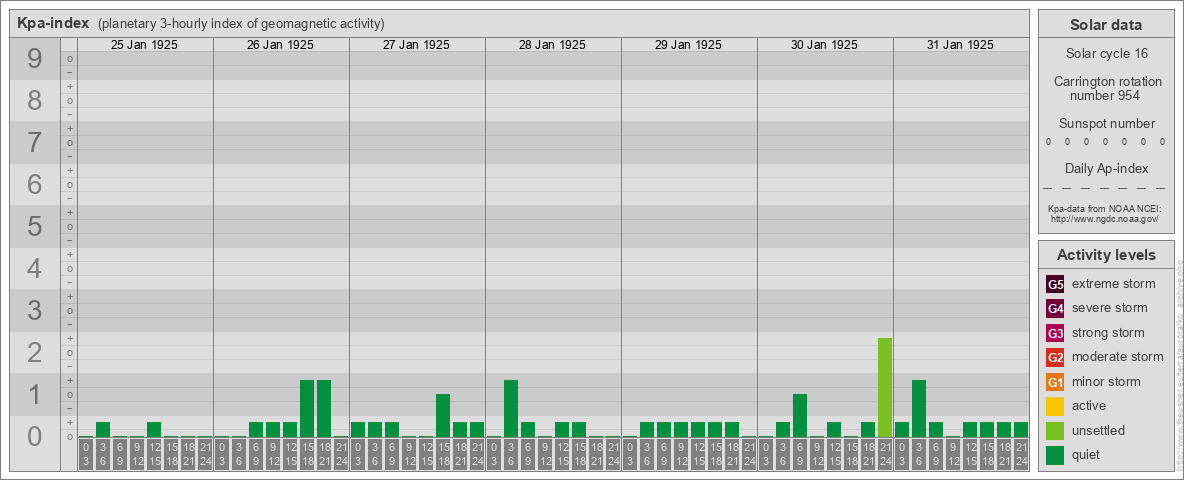Click the G4 severe storm badge
Viewport: 1184px width, 480px height.
[1056, 309]
